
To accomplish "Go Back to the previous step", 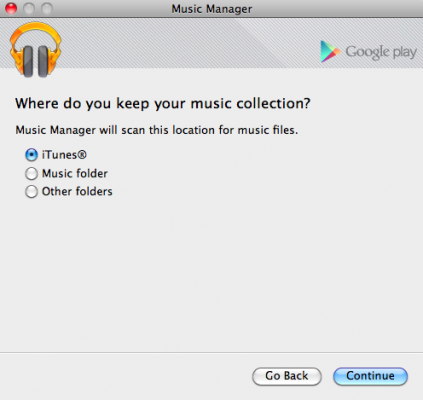I will 287,376.
